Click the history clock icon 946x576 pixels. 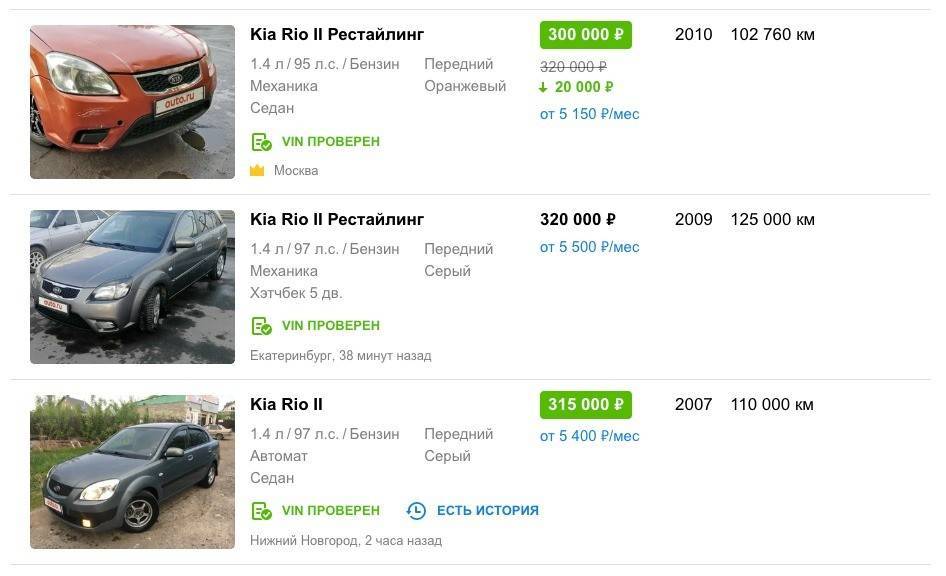click(x=416, y=511)
